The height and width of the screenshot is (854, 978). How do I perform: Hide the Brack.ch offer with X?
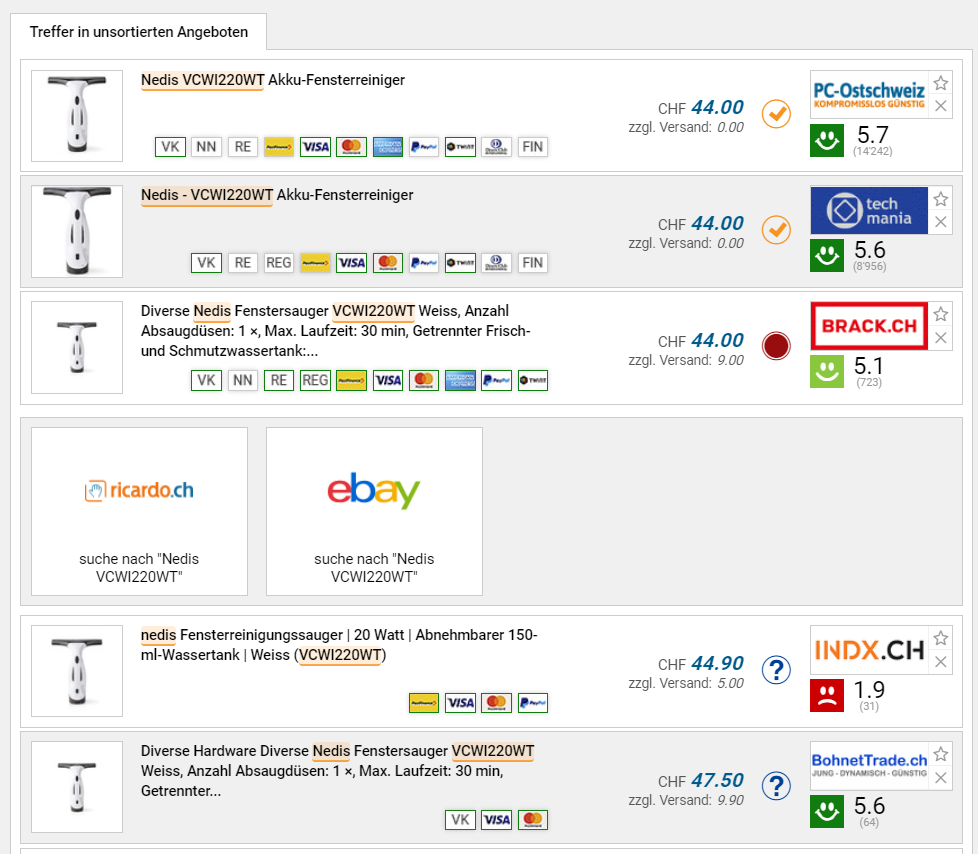click(x=940, y=338)
